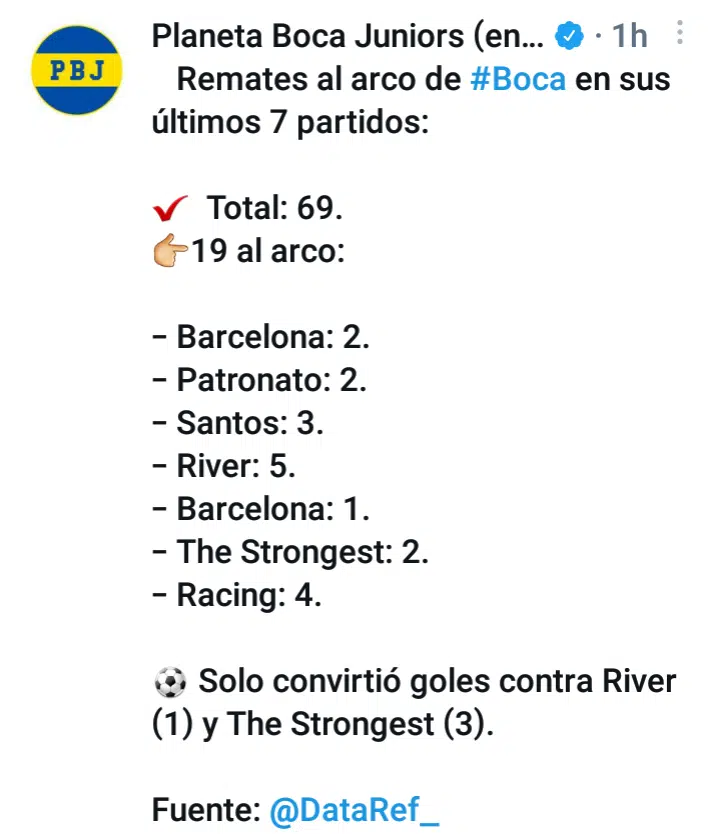The height and width of the screenshot is (834, 719).
Task: Click the "Total: 69." text
Action: click(x=275, y=209)
